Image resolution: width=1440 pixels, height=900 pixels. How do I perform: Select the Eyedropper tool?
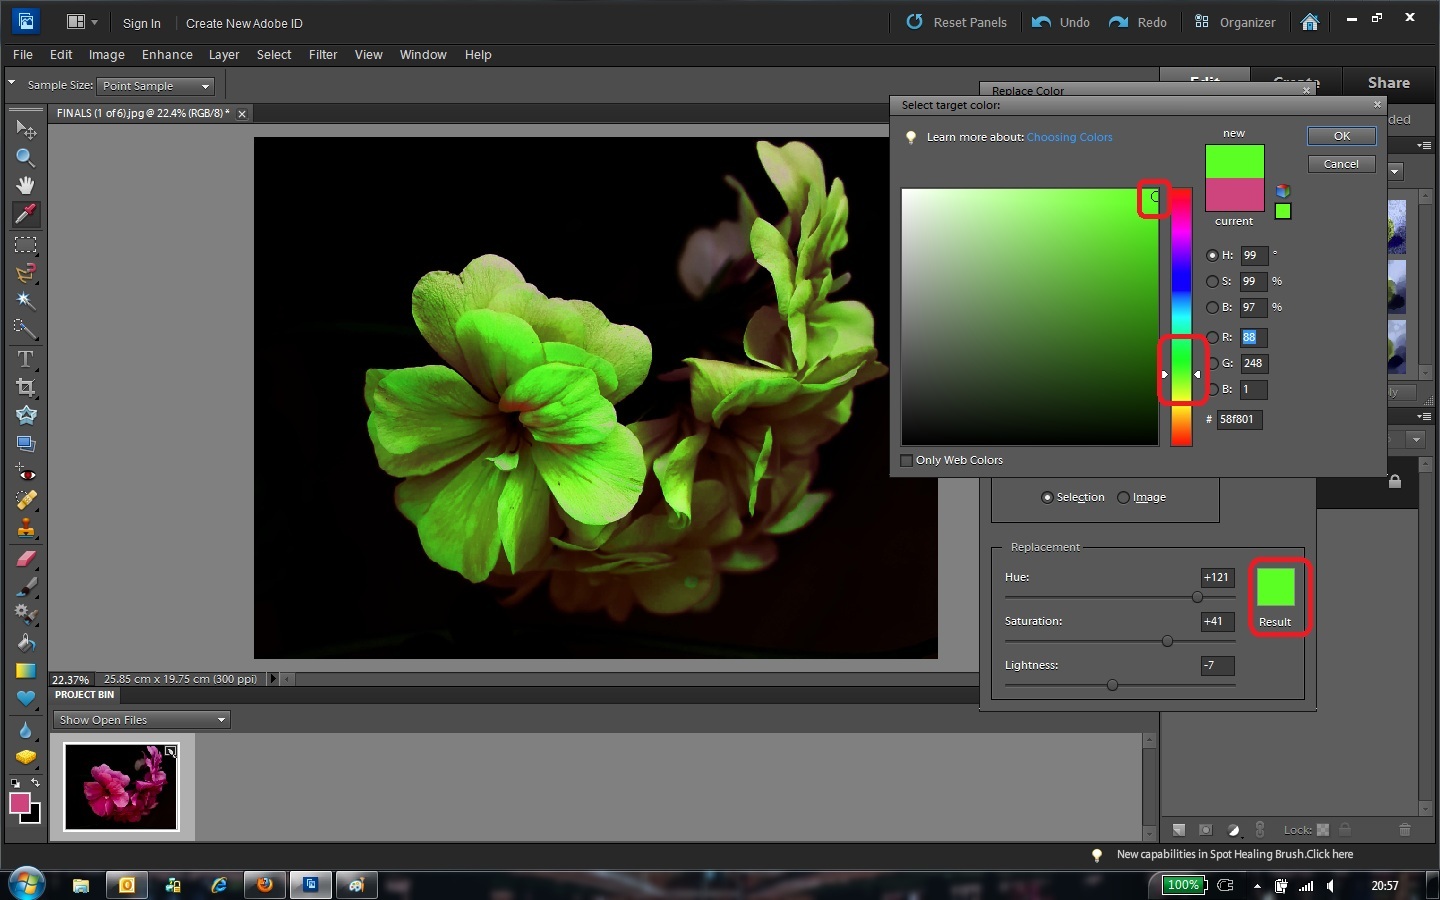25,214
